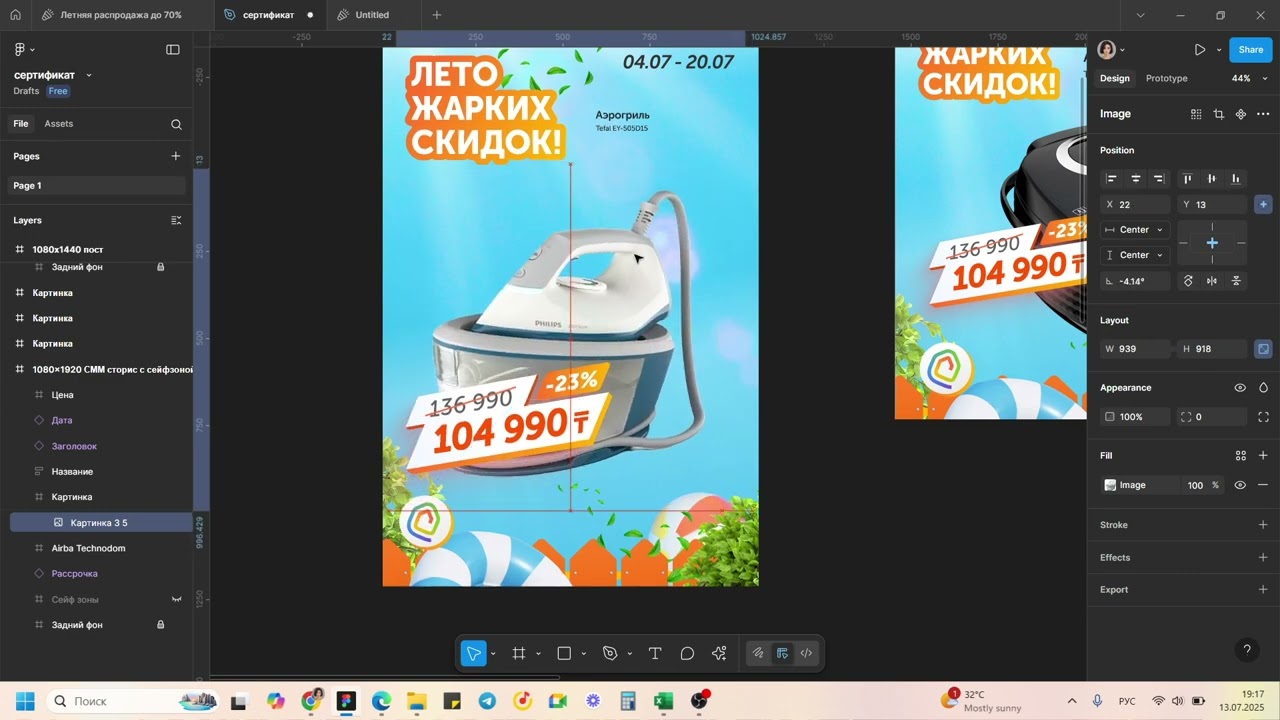Open the Design tab
The height and width of the screenshot is (720, 1280).
tap(1114, 78)
